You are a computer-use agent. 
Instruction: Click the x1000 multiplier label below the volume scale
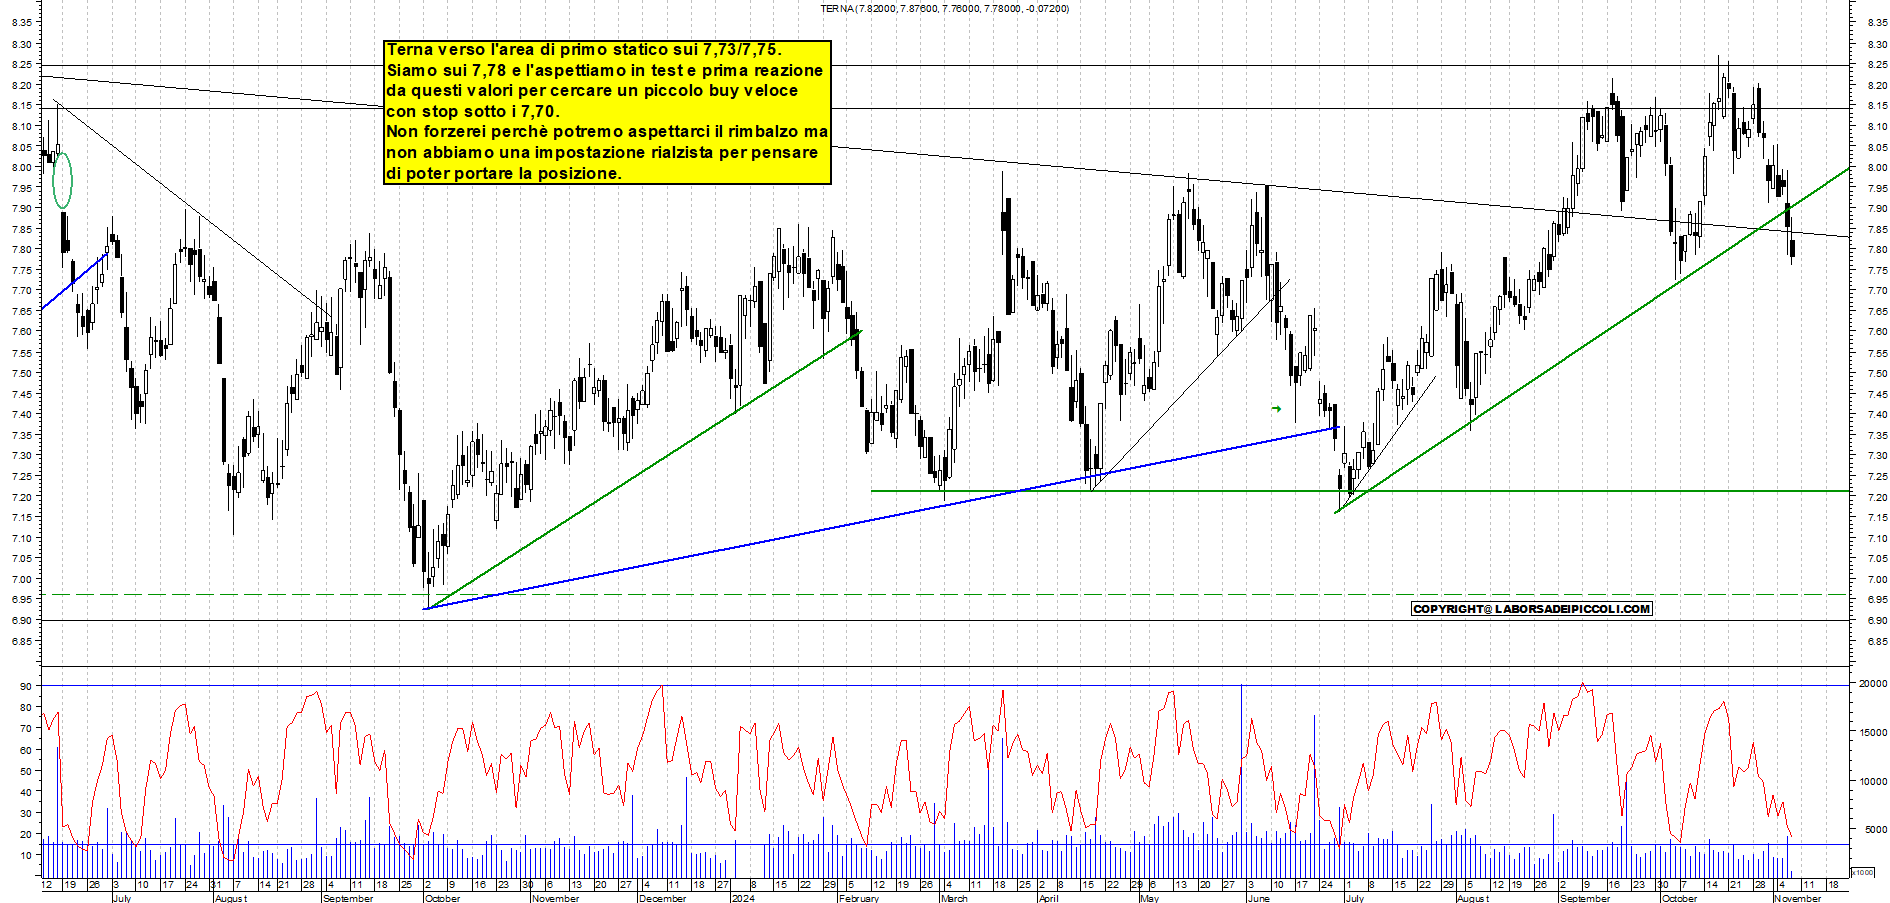tap(1864, 873)
